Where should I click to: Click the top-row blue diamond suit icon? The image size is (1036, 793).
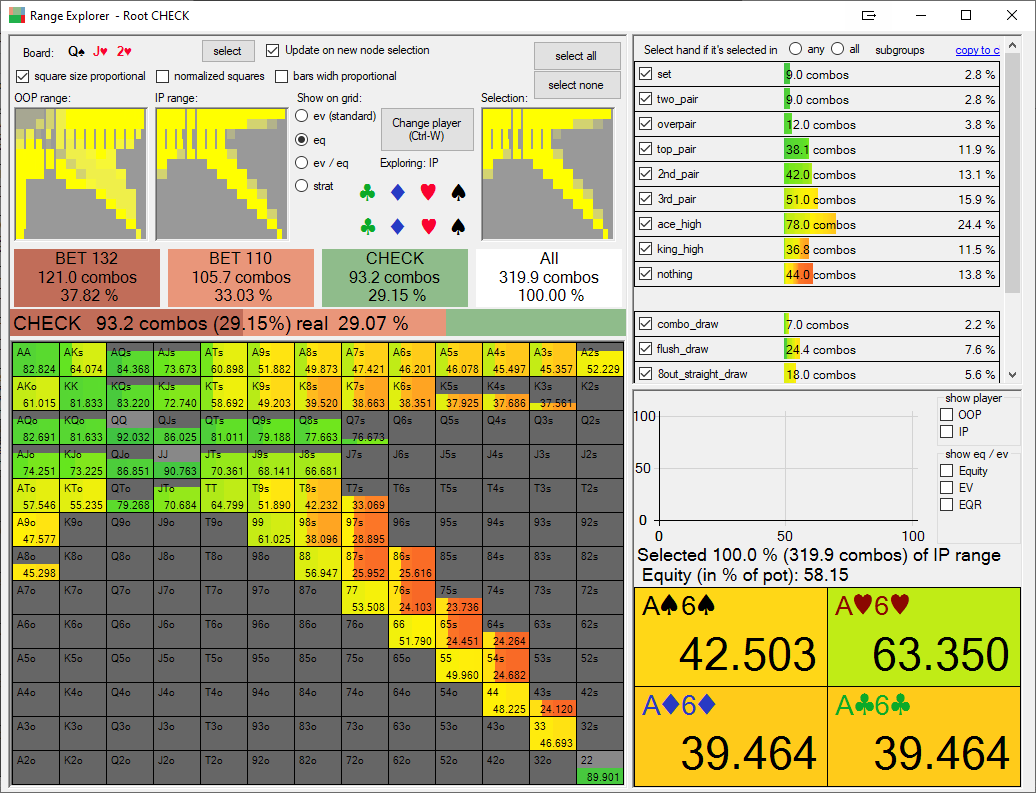pyautogui.click(x=398, y=192)
